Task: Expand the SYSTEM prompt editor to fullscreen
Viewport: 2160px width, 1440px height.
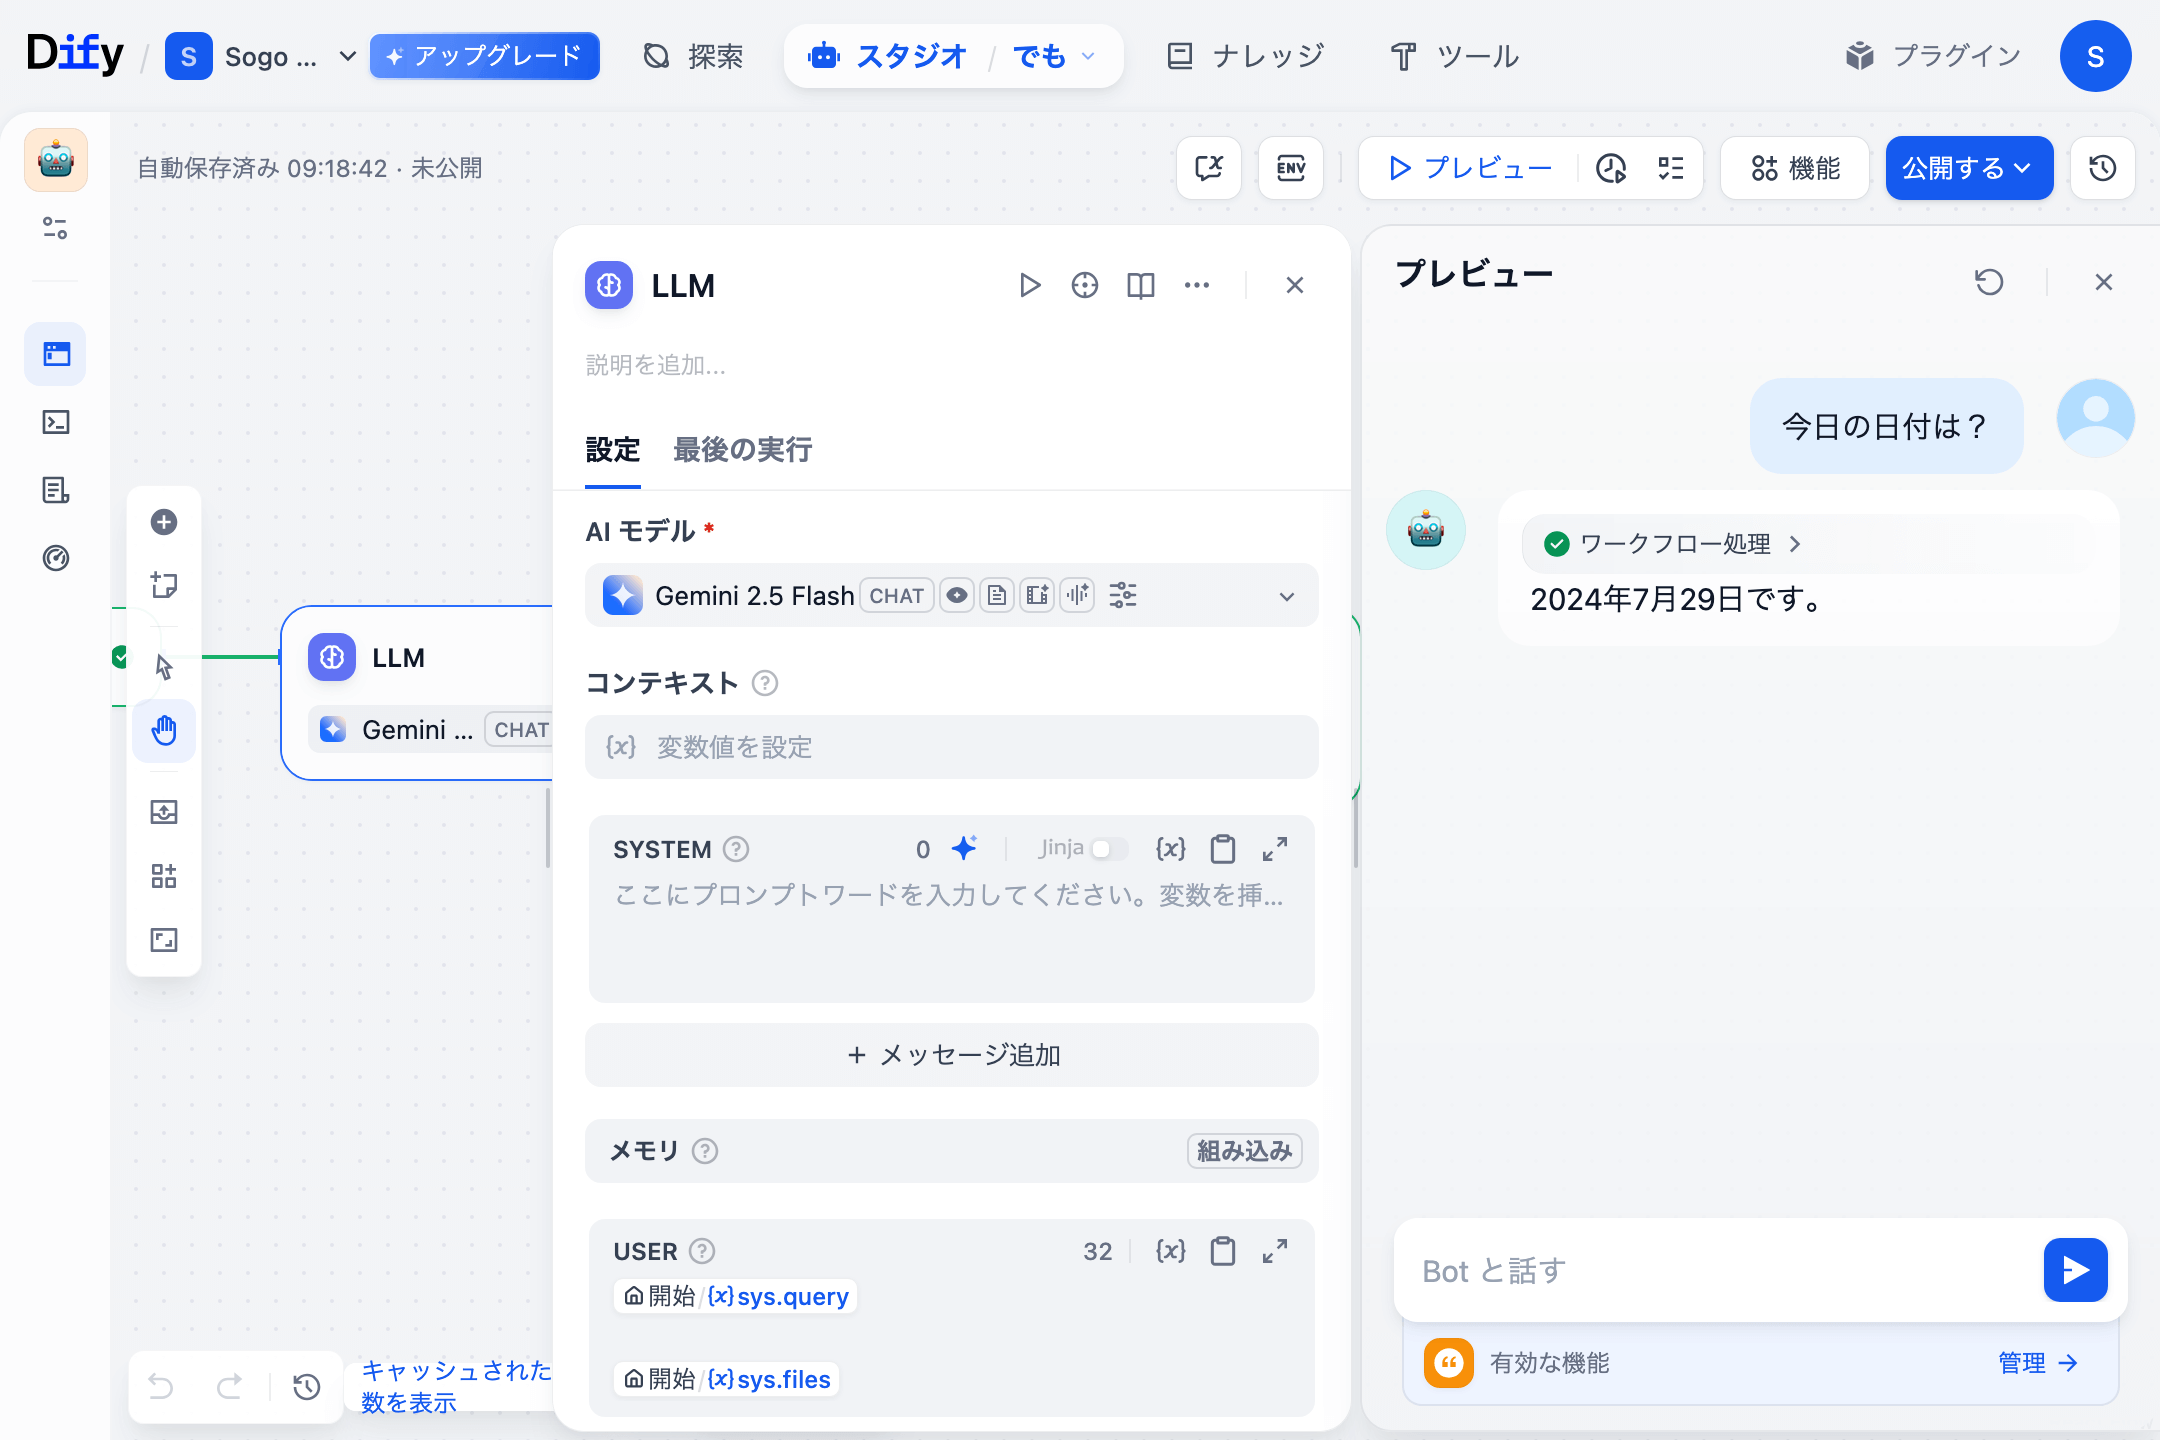Action: click(x=1275, y=849)
